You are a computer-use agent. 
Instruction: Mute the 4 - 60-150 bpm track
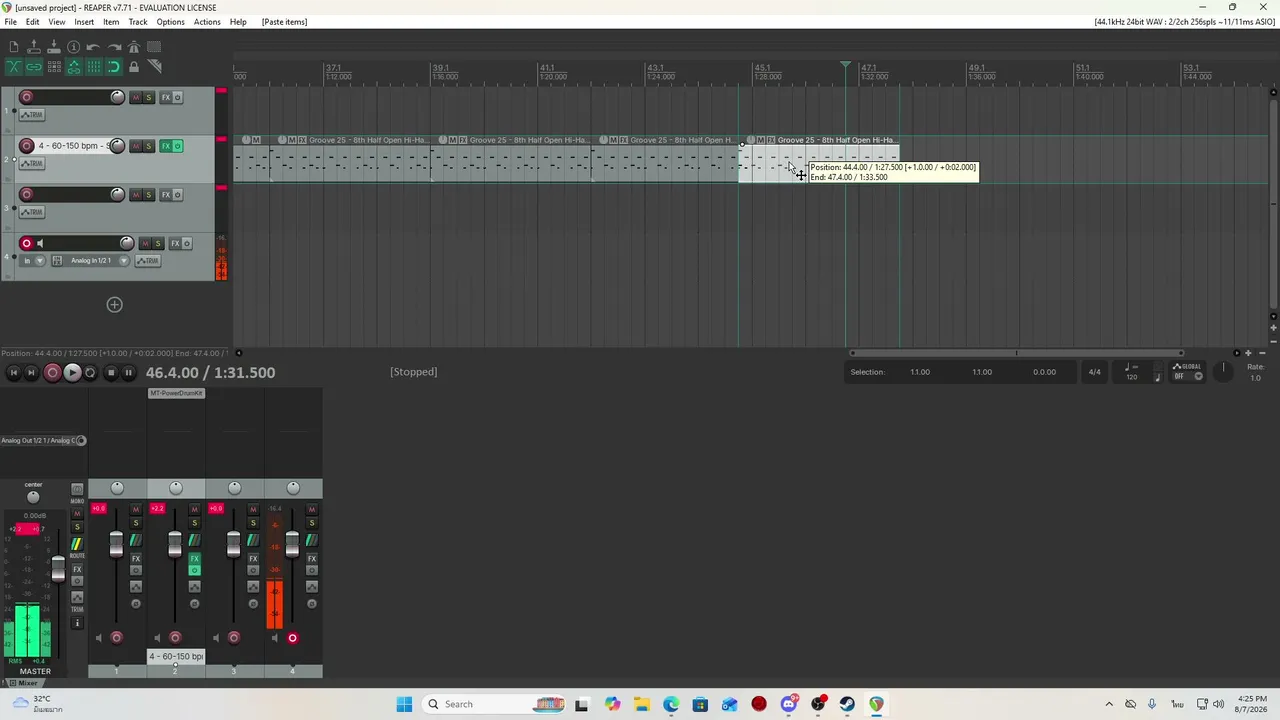coord(135,146)
